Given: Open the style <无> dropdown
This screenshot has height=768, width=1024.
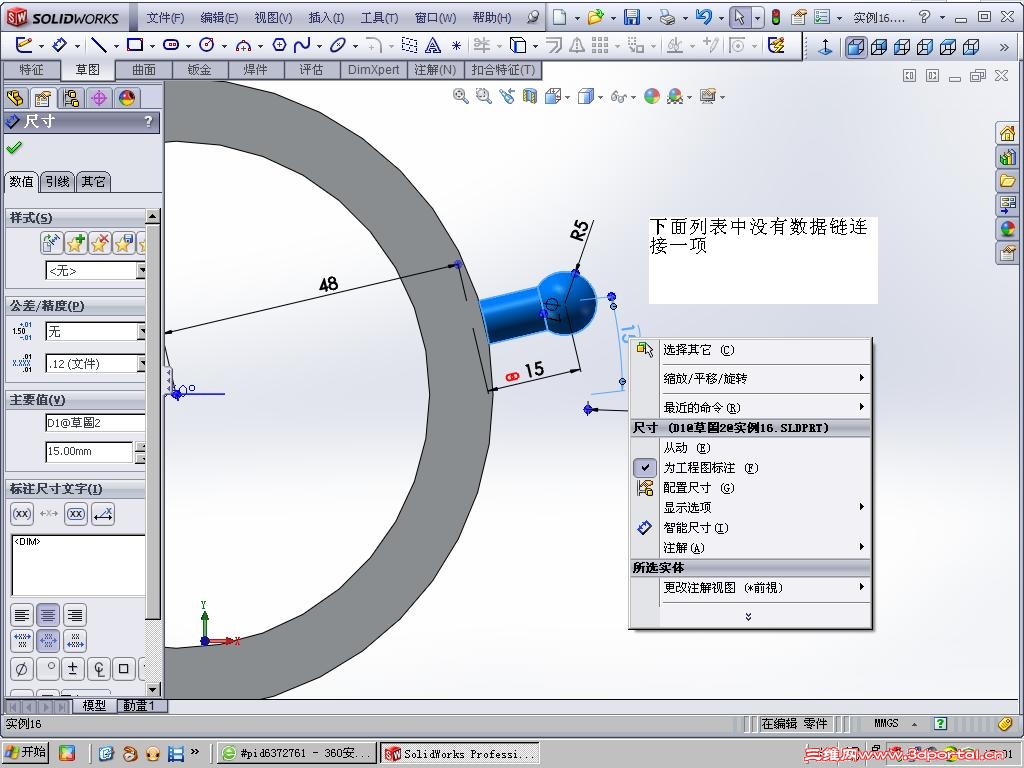Looking at the screenshot, I should coord(141,270).
